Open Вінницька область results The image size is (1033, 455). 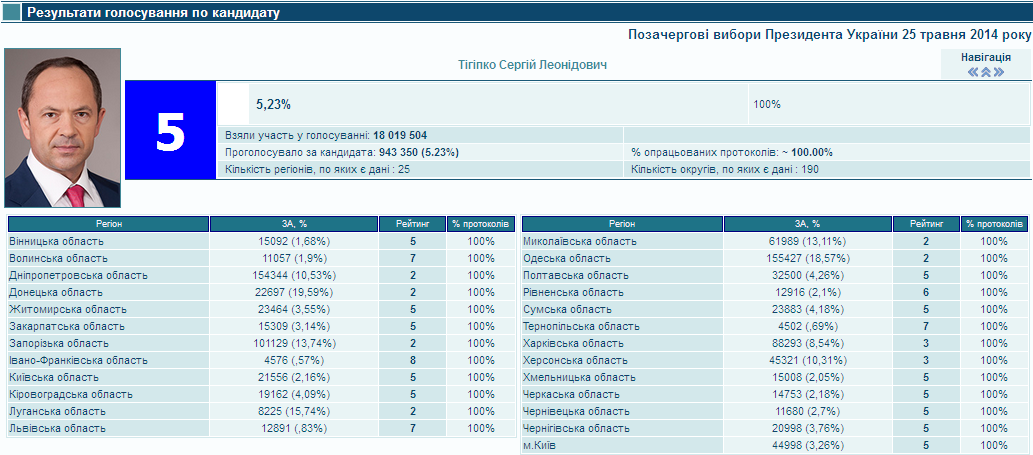click(x=56, y=242)
